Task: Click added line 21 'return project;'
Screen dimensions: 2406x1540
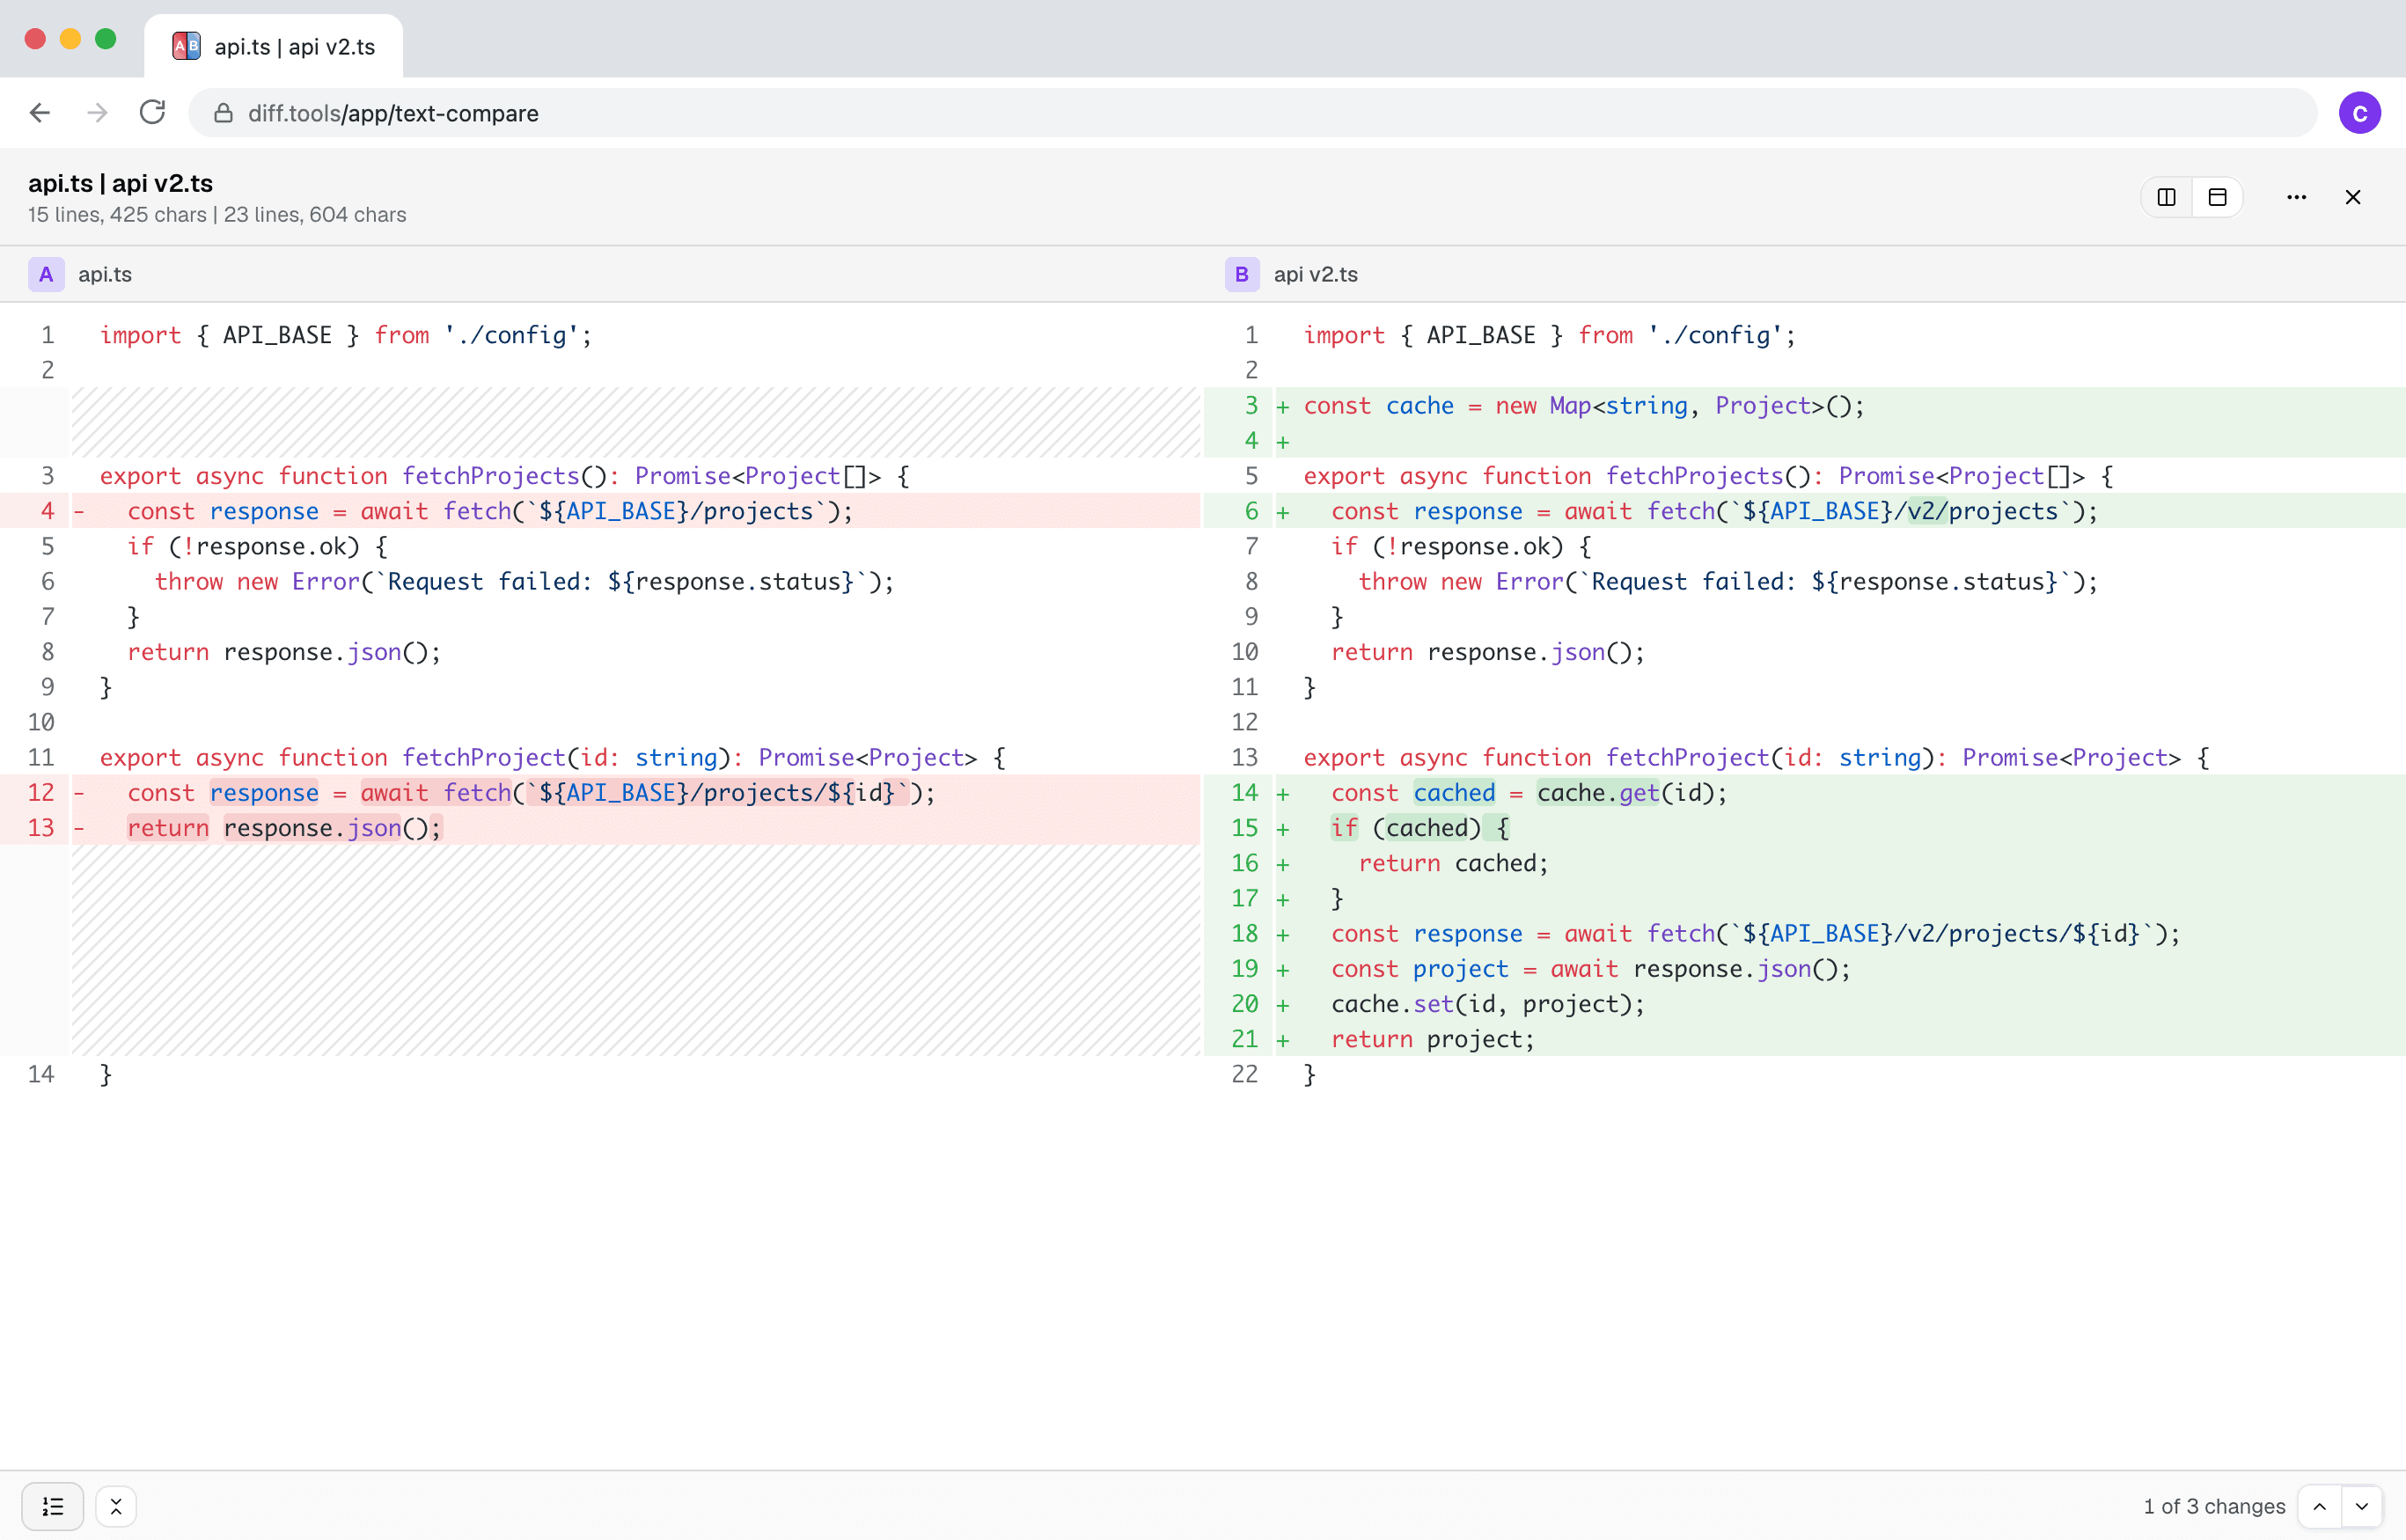Action: (1804, 1039)
